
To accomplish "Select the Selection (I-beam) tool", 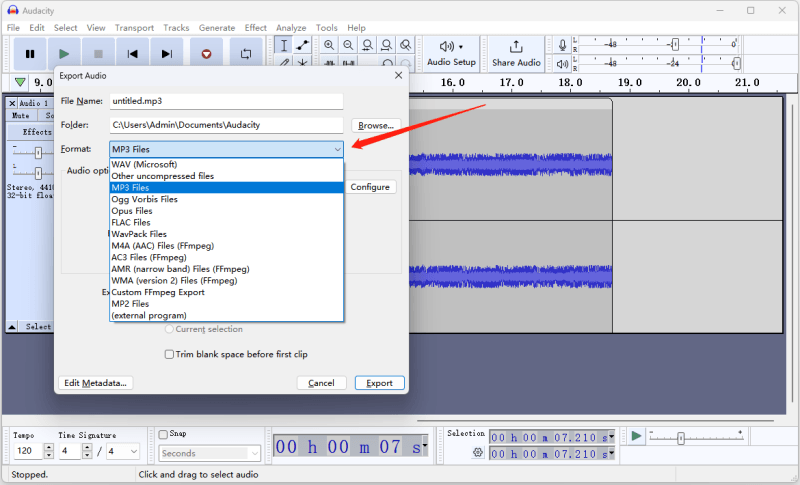I will click(x=284, y=45).
